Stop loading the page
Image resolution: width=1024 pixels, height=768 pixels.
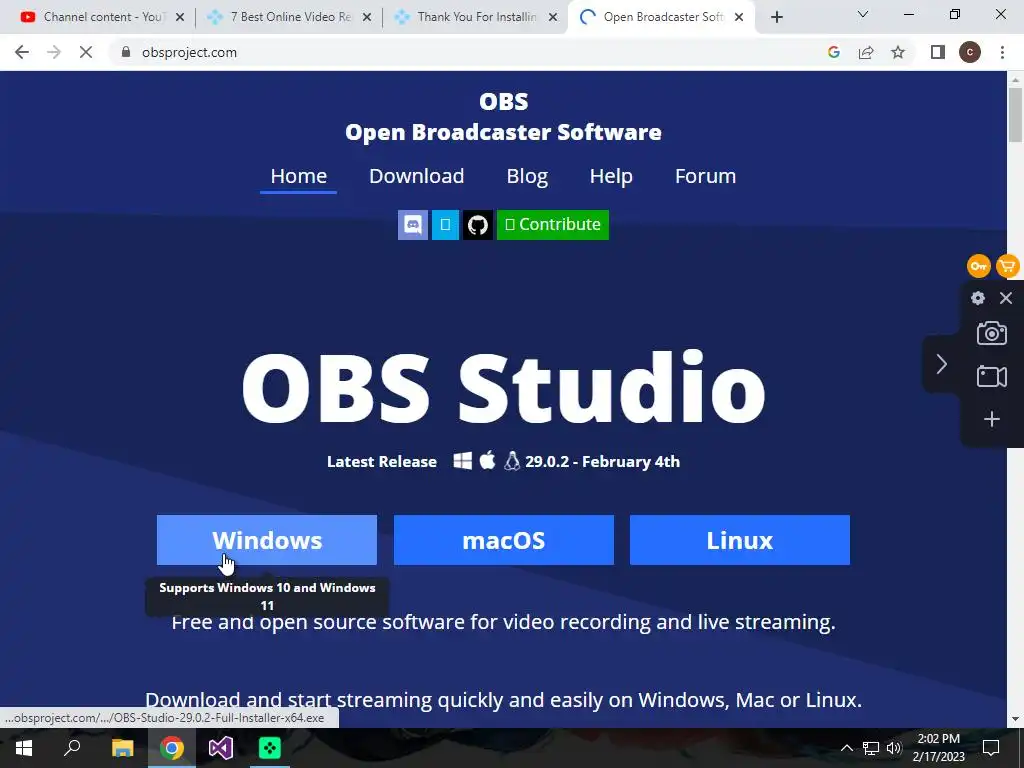86,52
